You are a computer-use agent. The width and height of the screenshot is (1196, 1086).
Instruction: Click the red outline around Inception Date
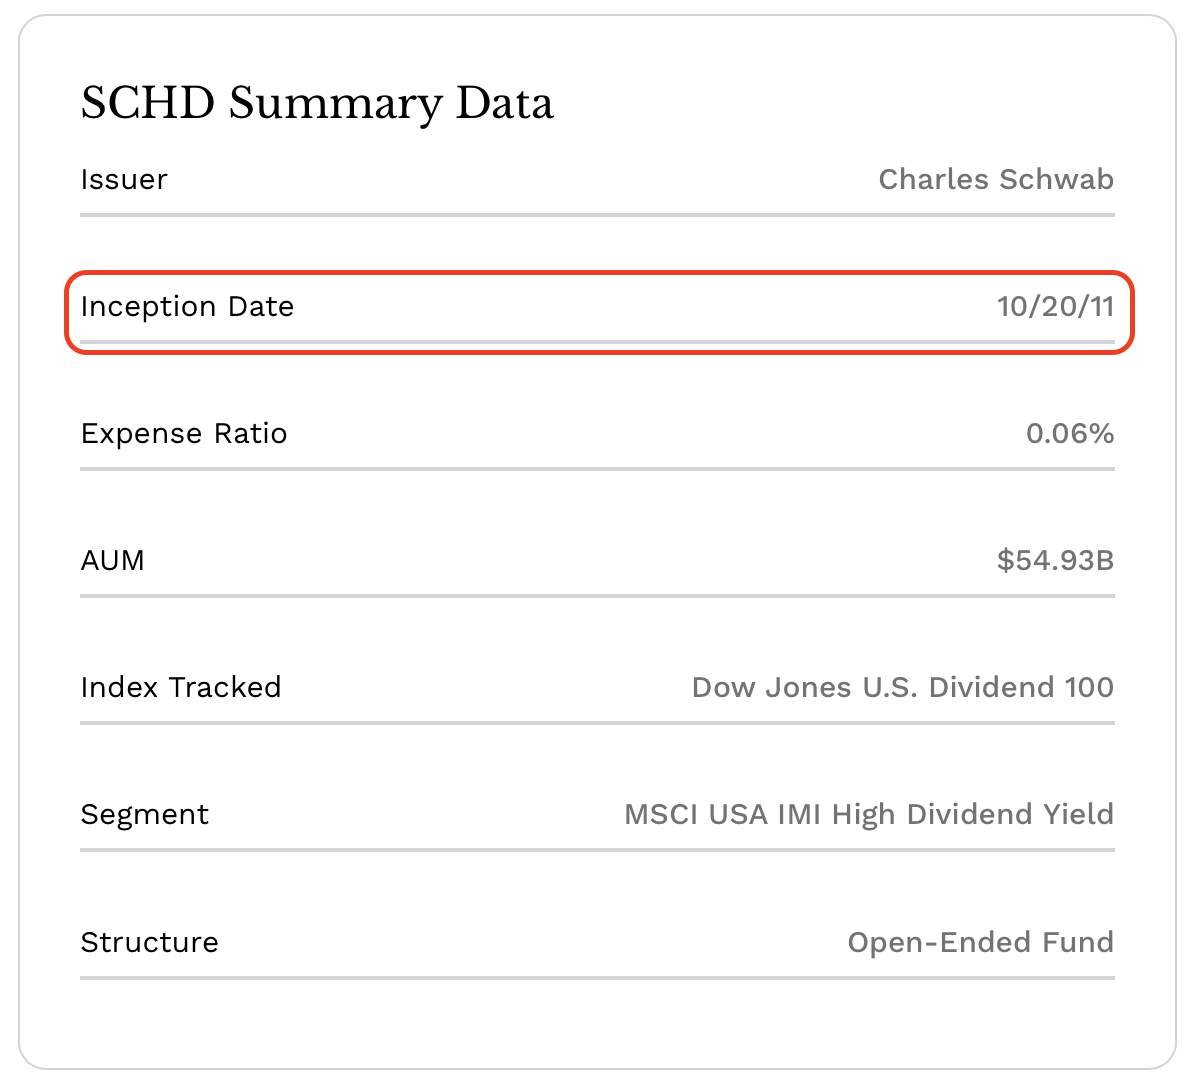point(600,273)
